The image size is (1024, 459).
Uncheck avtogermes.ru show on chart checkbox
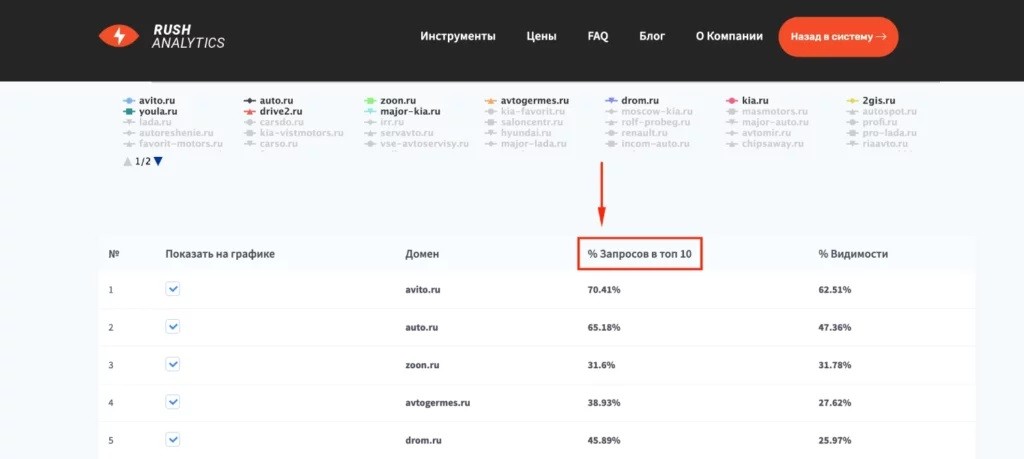coord(172,402)
